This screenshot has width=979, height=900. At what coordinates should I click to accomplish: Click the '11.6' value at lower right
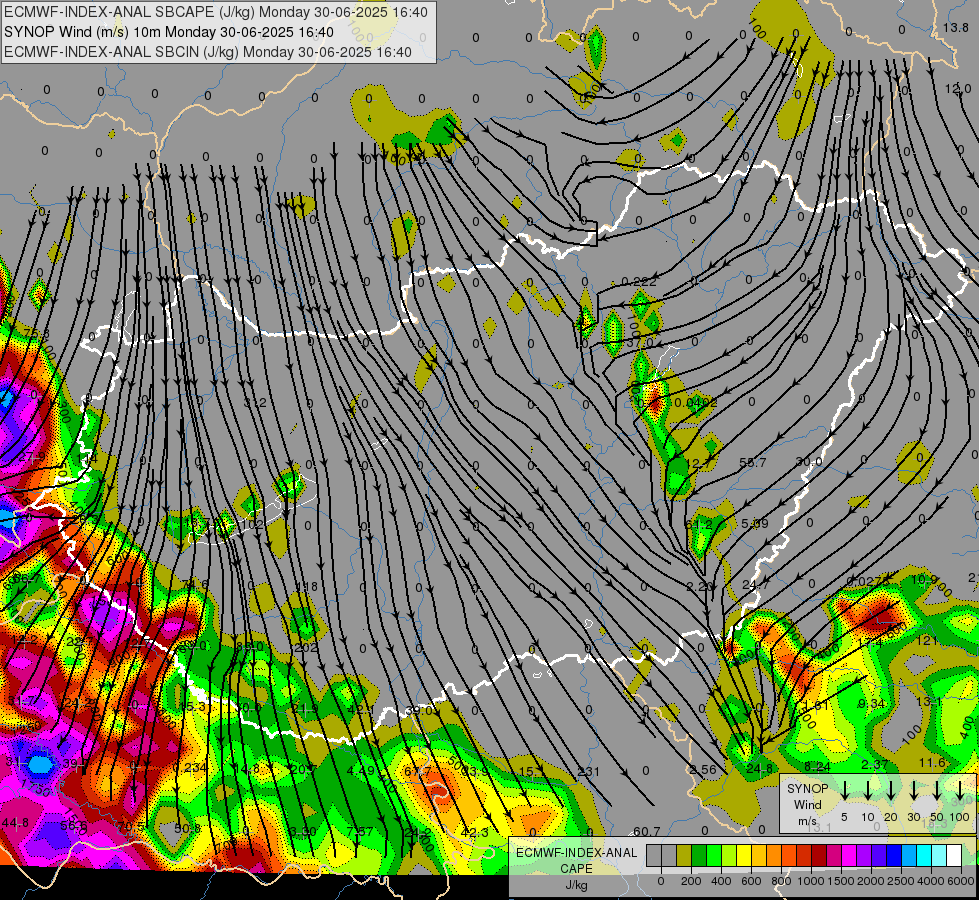click(x=932, y=763)
